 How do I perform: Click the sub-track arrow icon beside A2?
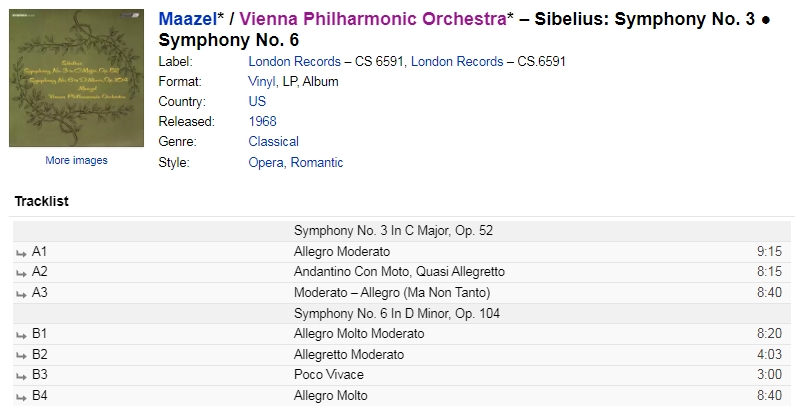pos(21,273)
